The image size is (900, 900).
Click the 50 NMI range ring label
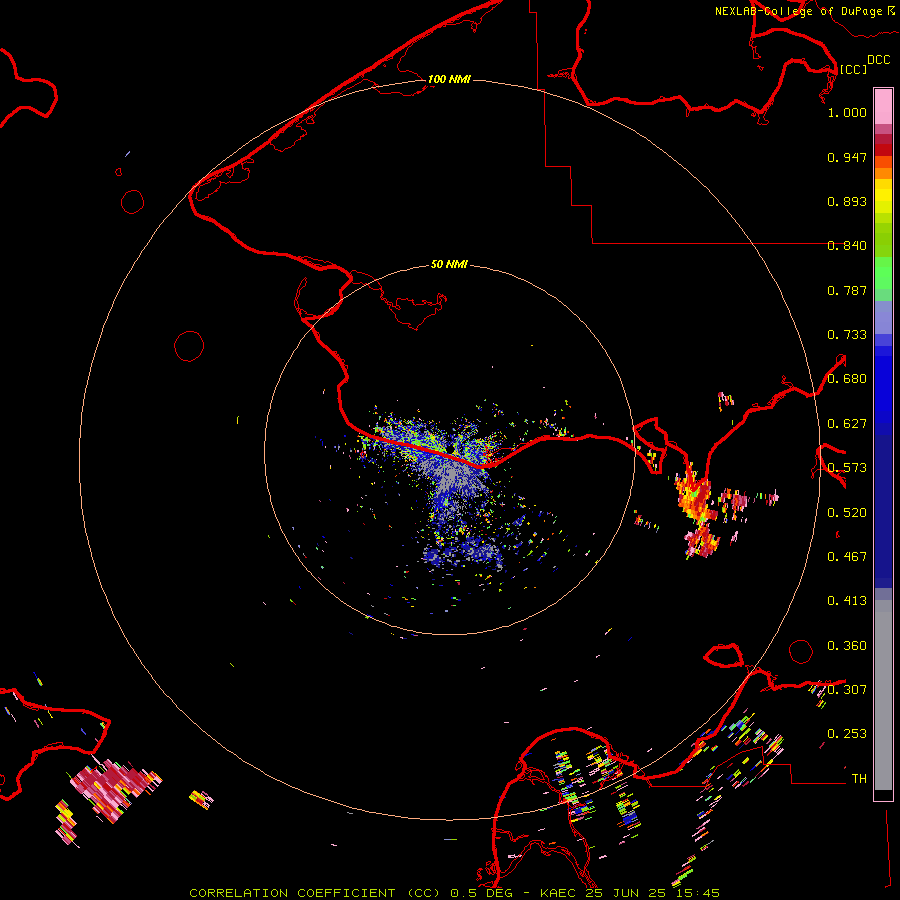click(x=449, y=265)
